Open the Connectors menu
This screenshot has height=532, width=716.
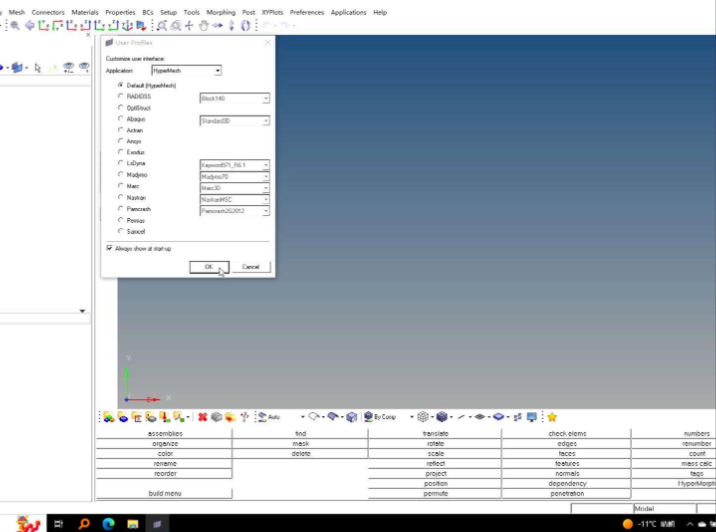(48, 12)
